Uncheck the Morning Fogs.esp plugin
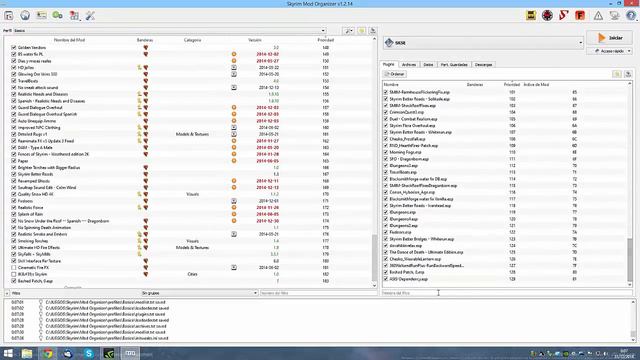This screenshot has width=640, height=360. point(386,152)
